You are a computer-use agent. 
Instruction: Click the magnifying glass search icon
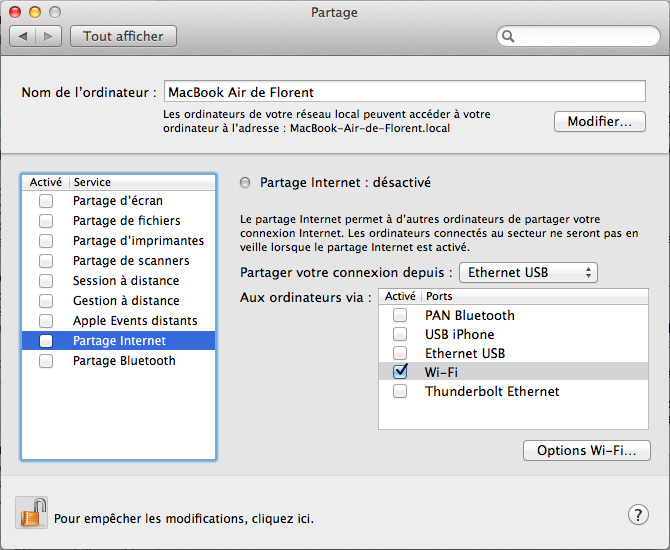(509, 36)
